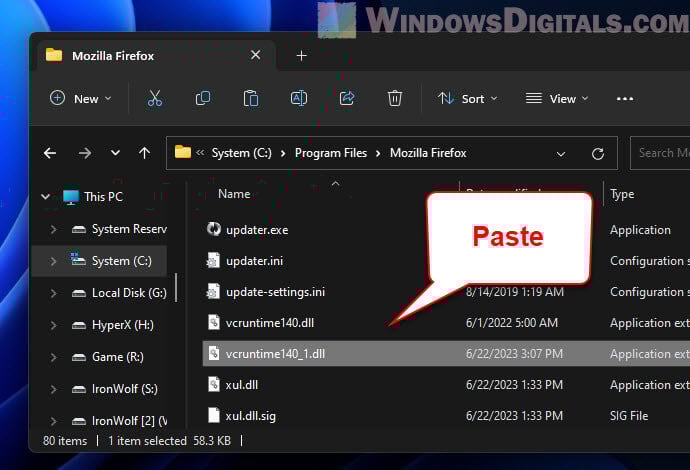
Task: Click the update-settings.ini file icon
Action: click(x=213, y=291)
